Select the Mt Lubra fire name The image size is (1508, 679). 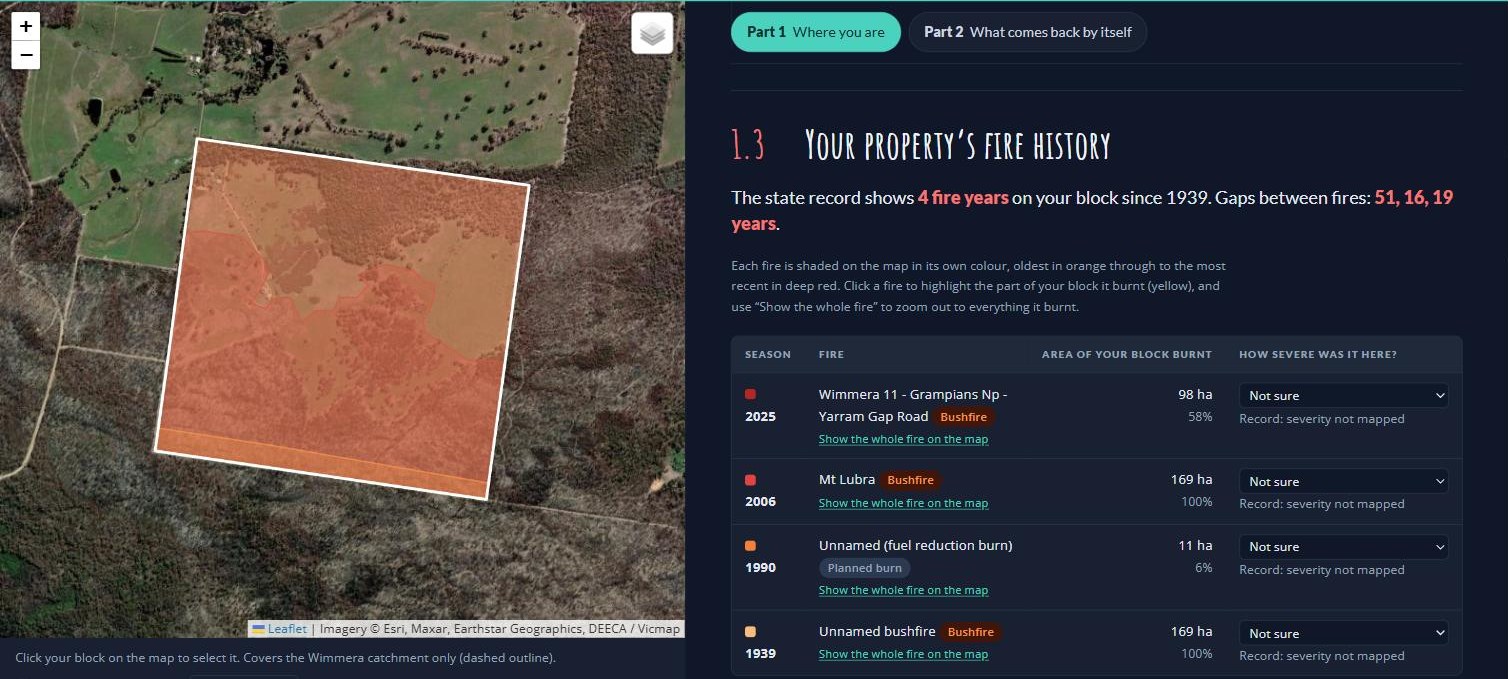tap(847, 480)
